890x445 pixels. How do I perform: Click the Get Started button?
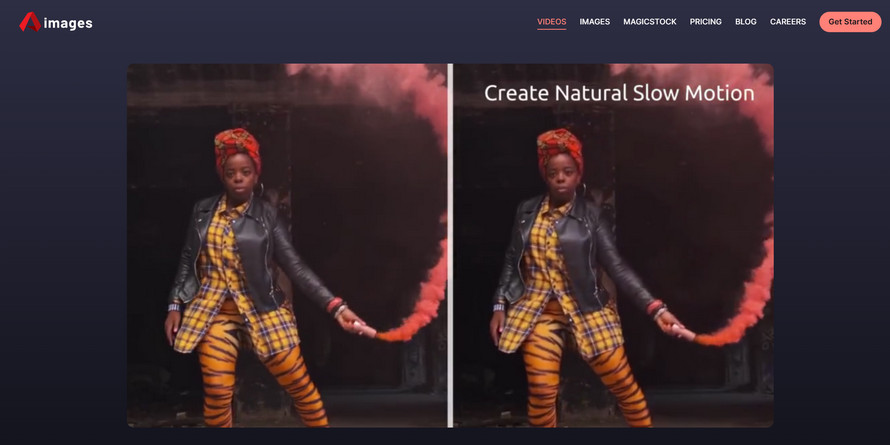click(850, 22)
